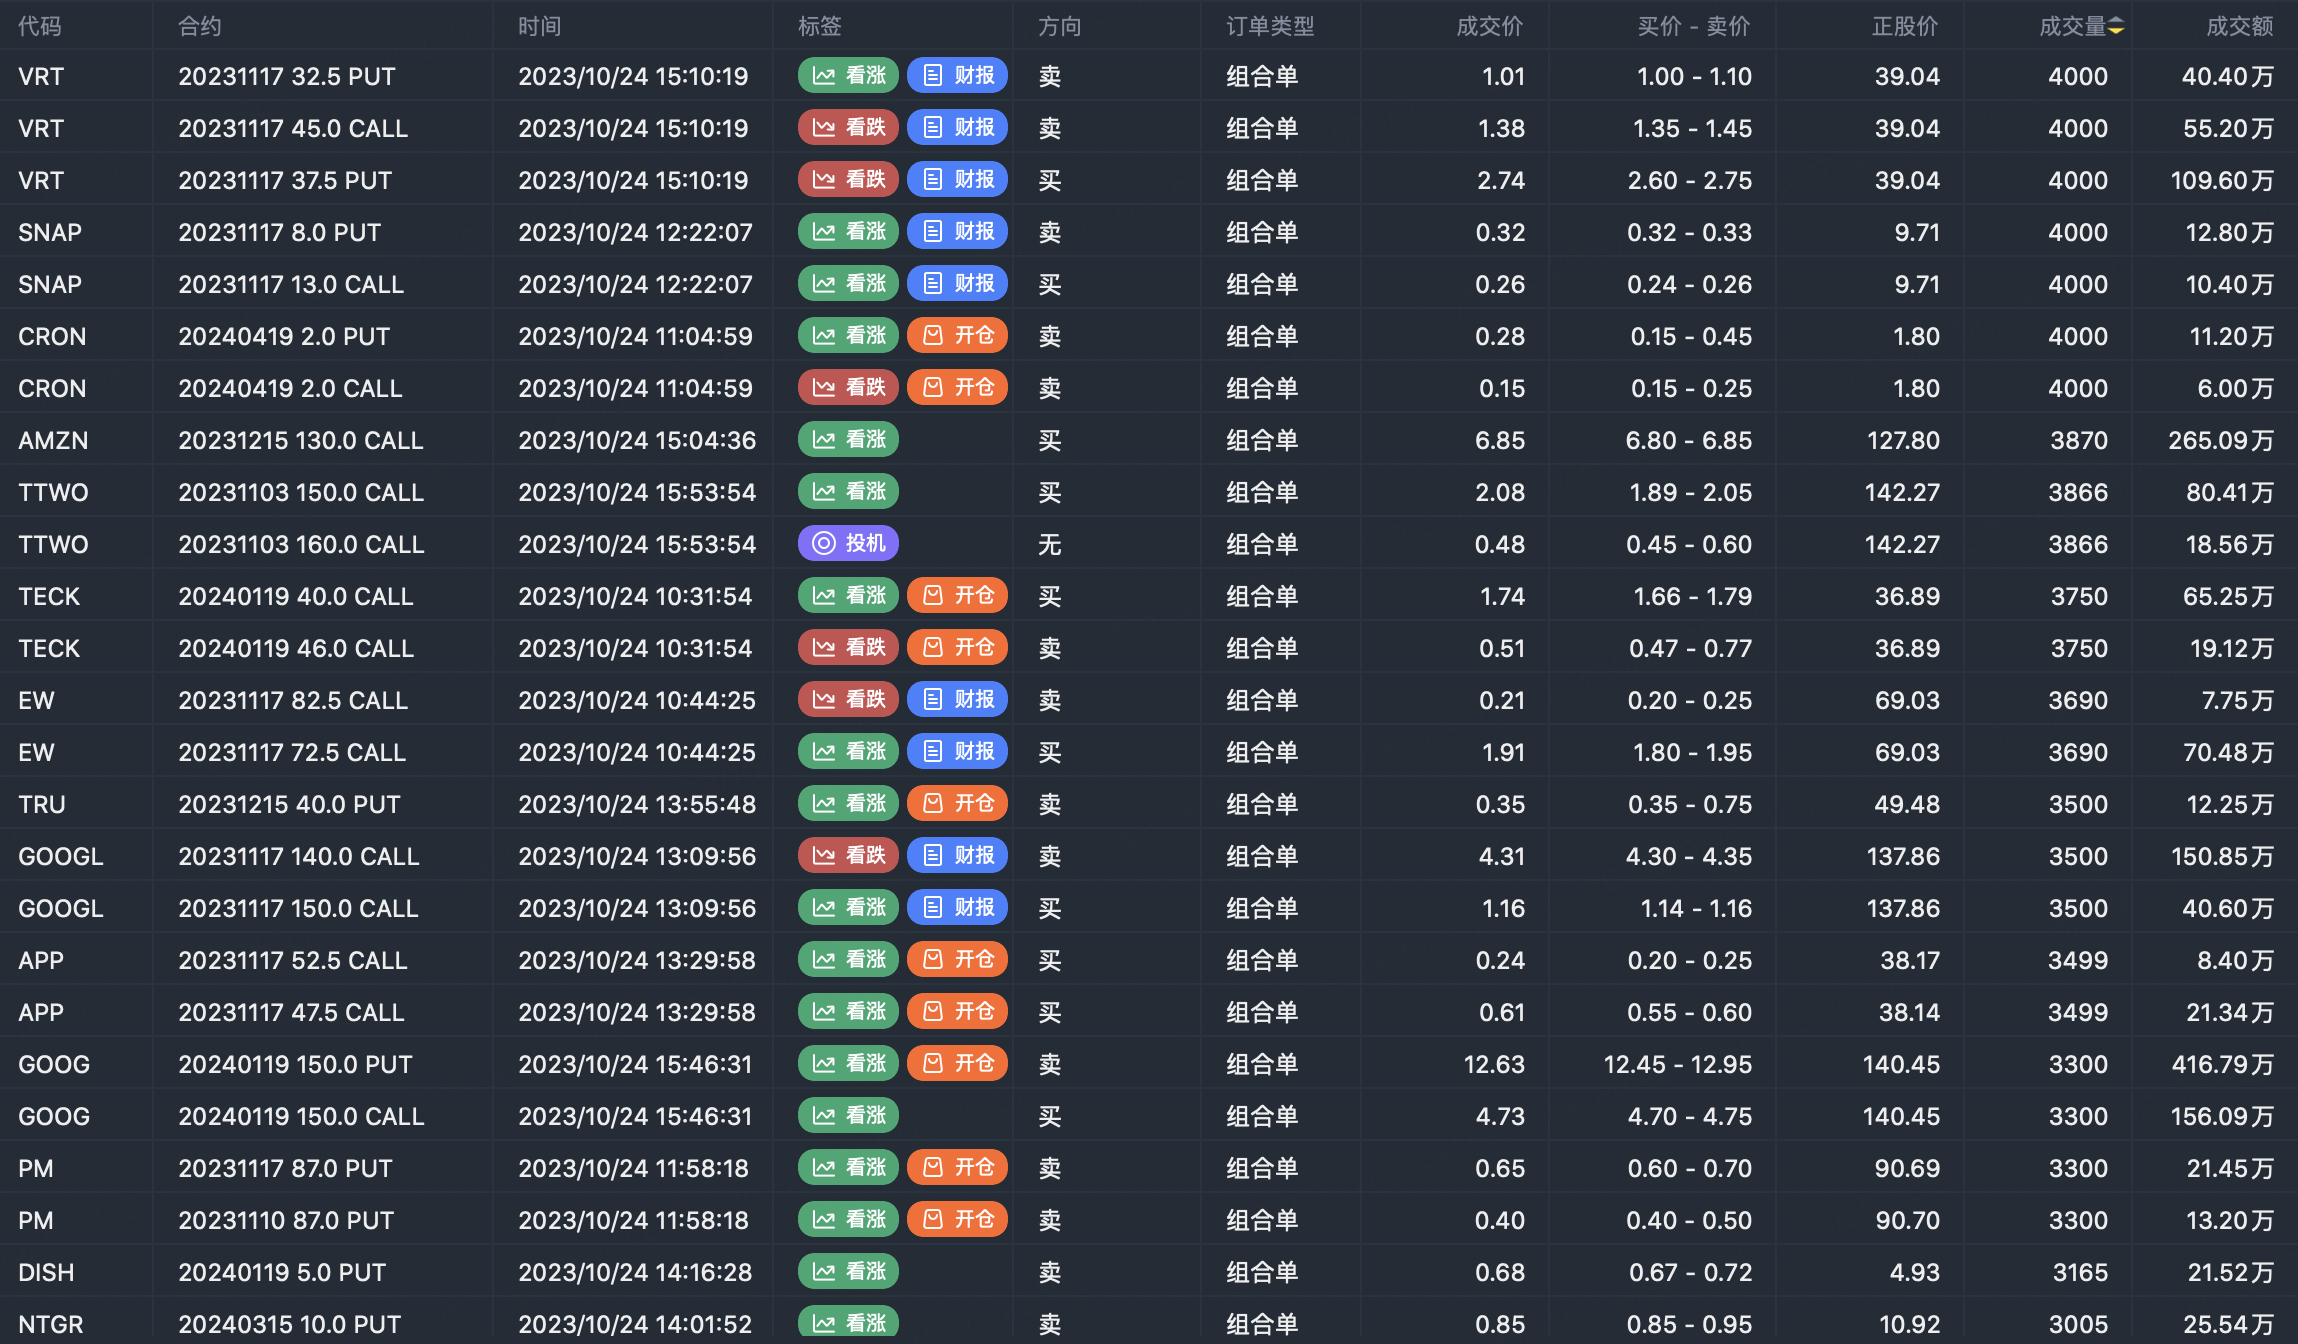Click the 财报 tag on GOOGL 150.0 CALL row
Viewport: 2298px width, 1344px height.
tap(957, 908)
